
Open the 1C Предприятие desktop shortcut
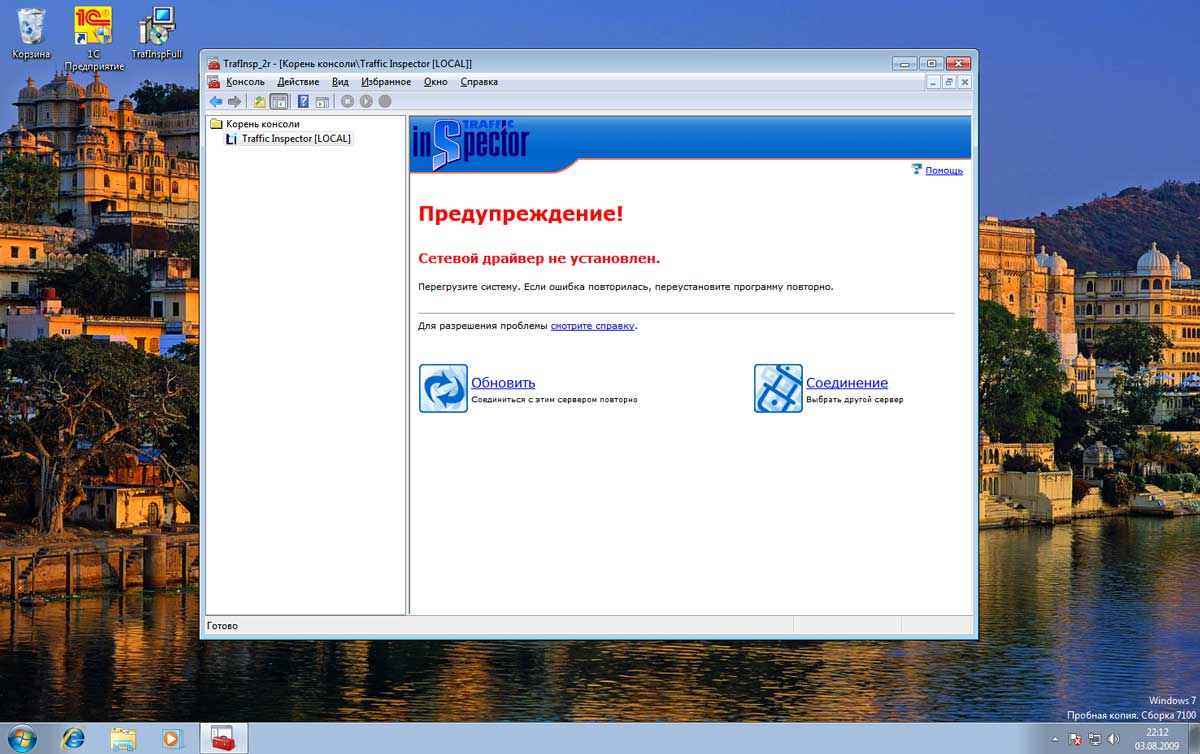[x=93, y=40]
